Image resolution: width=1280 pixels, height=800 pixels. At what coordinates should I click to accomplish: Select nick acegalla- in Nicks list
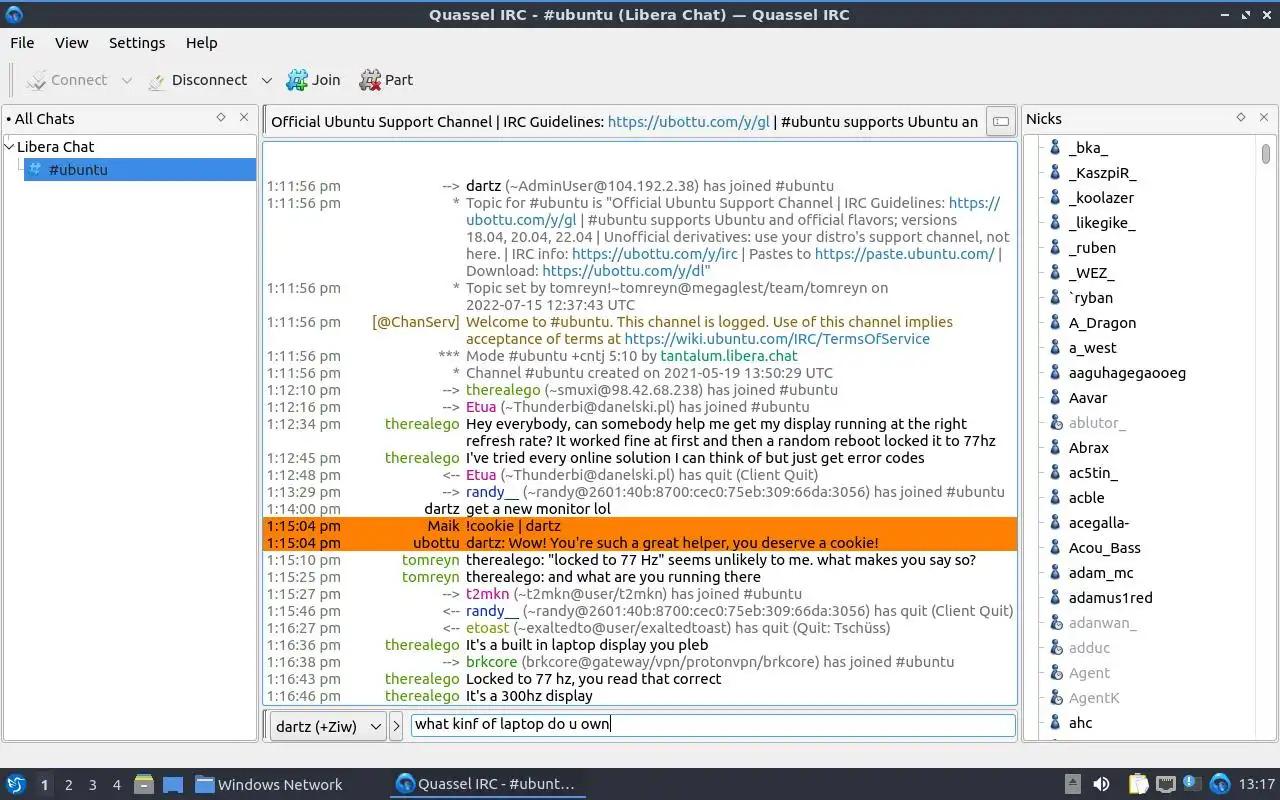[1098, 523]
